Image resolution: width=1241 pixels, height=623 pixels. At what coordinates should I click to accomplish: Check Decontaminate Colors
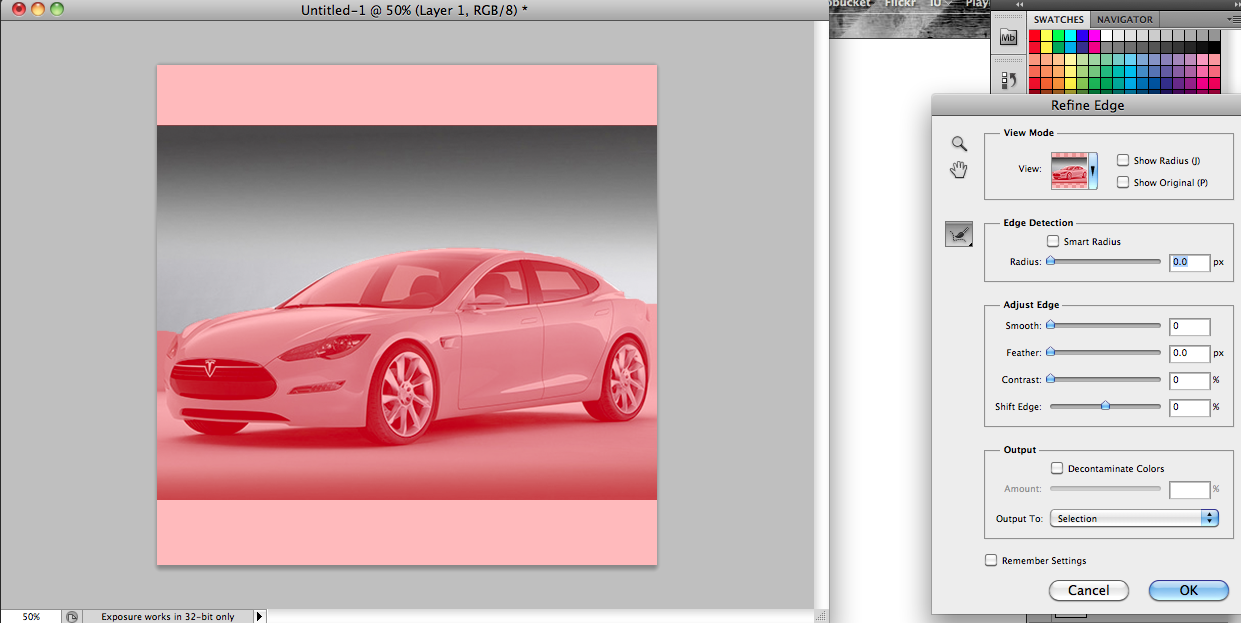coord(1056,468)
